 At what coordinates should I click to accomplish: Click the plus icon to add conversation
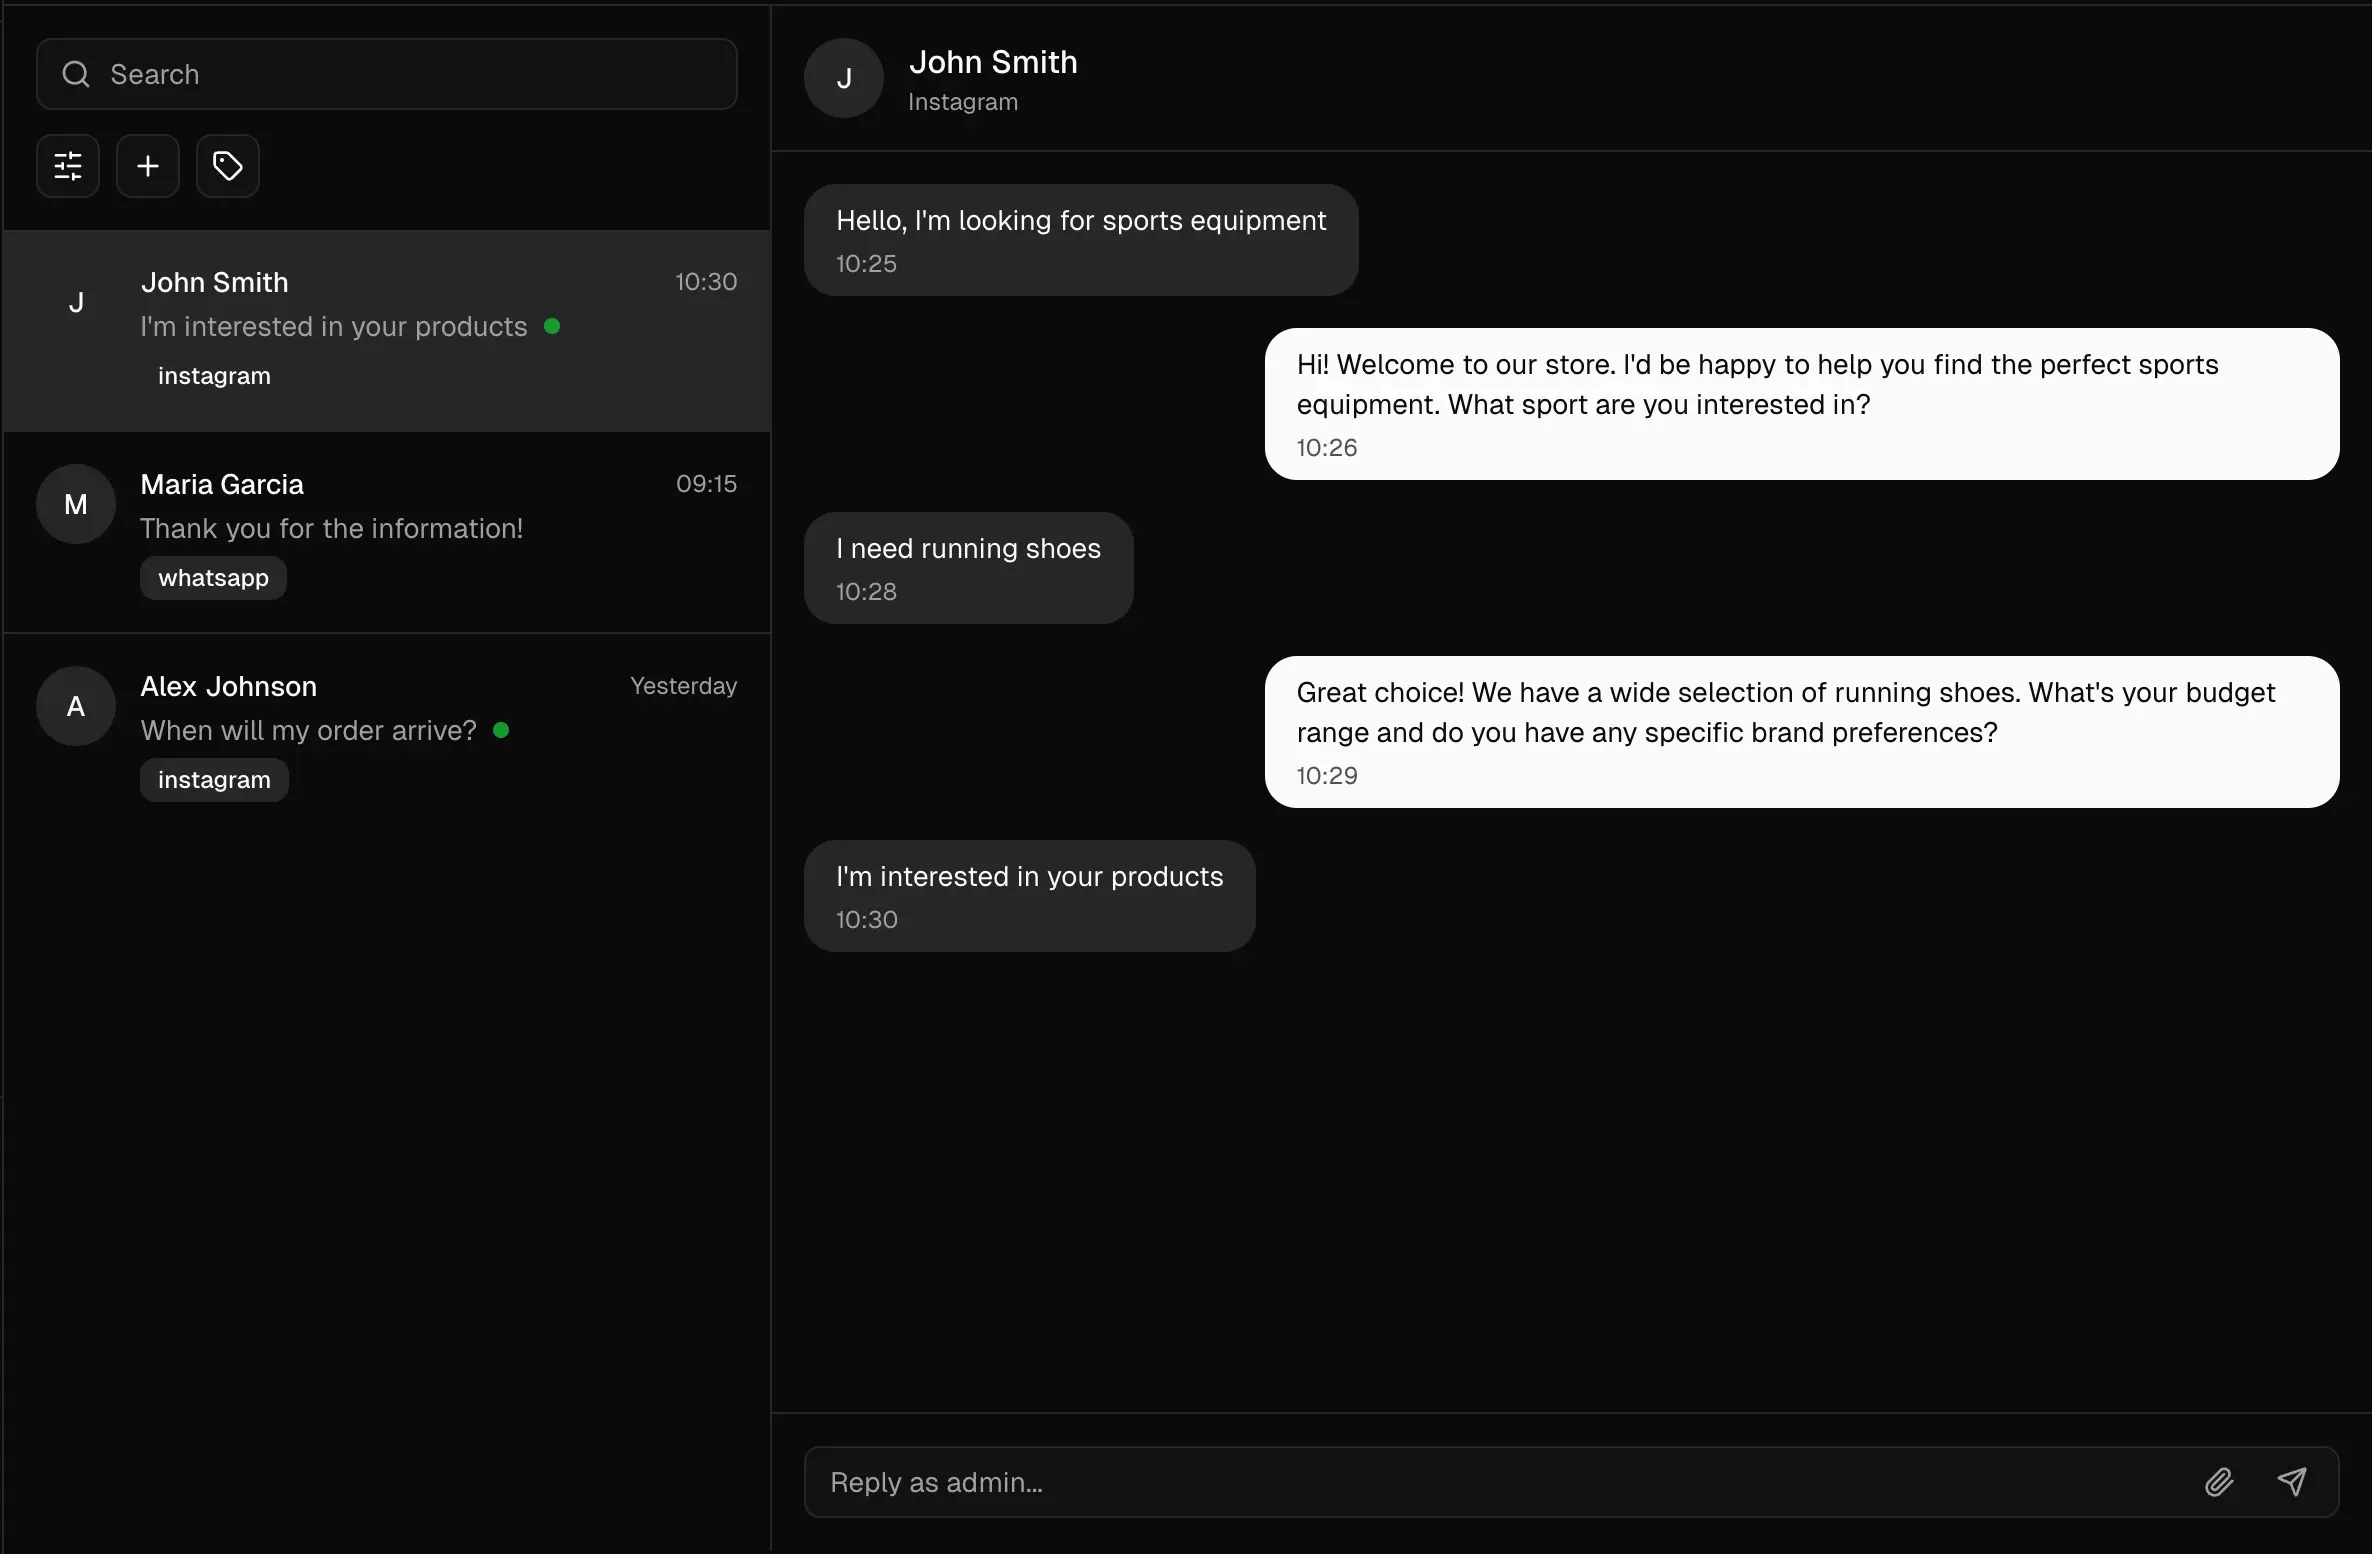(148, 166)
